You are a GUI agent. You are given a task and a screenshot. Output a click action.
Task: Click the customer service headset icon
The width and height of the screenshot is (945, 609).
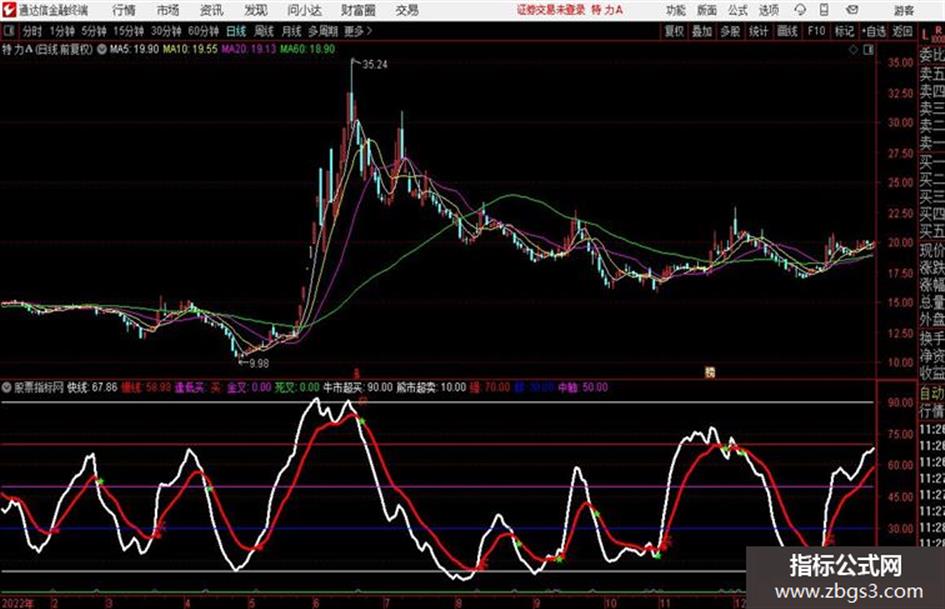coord(800,10)
